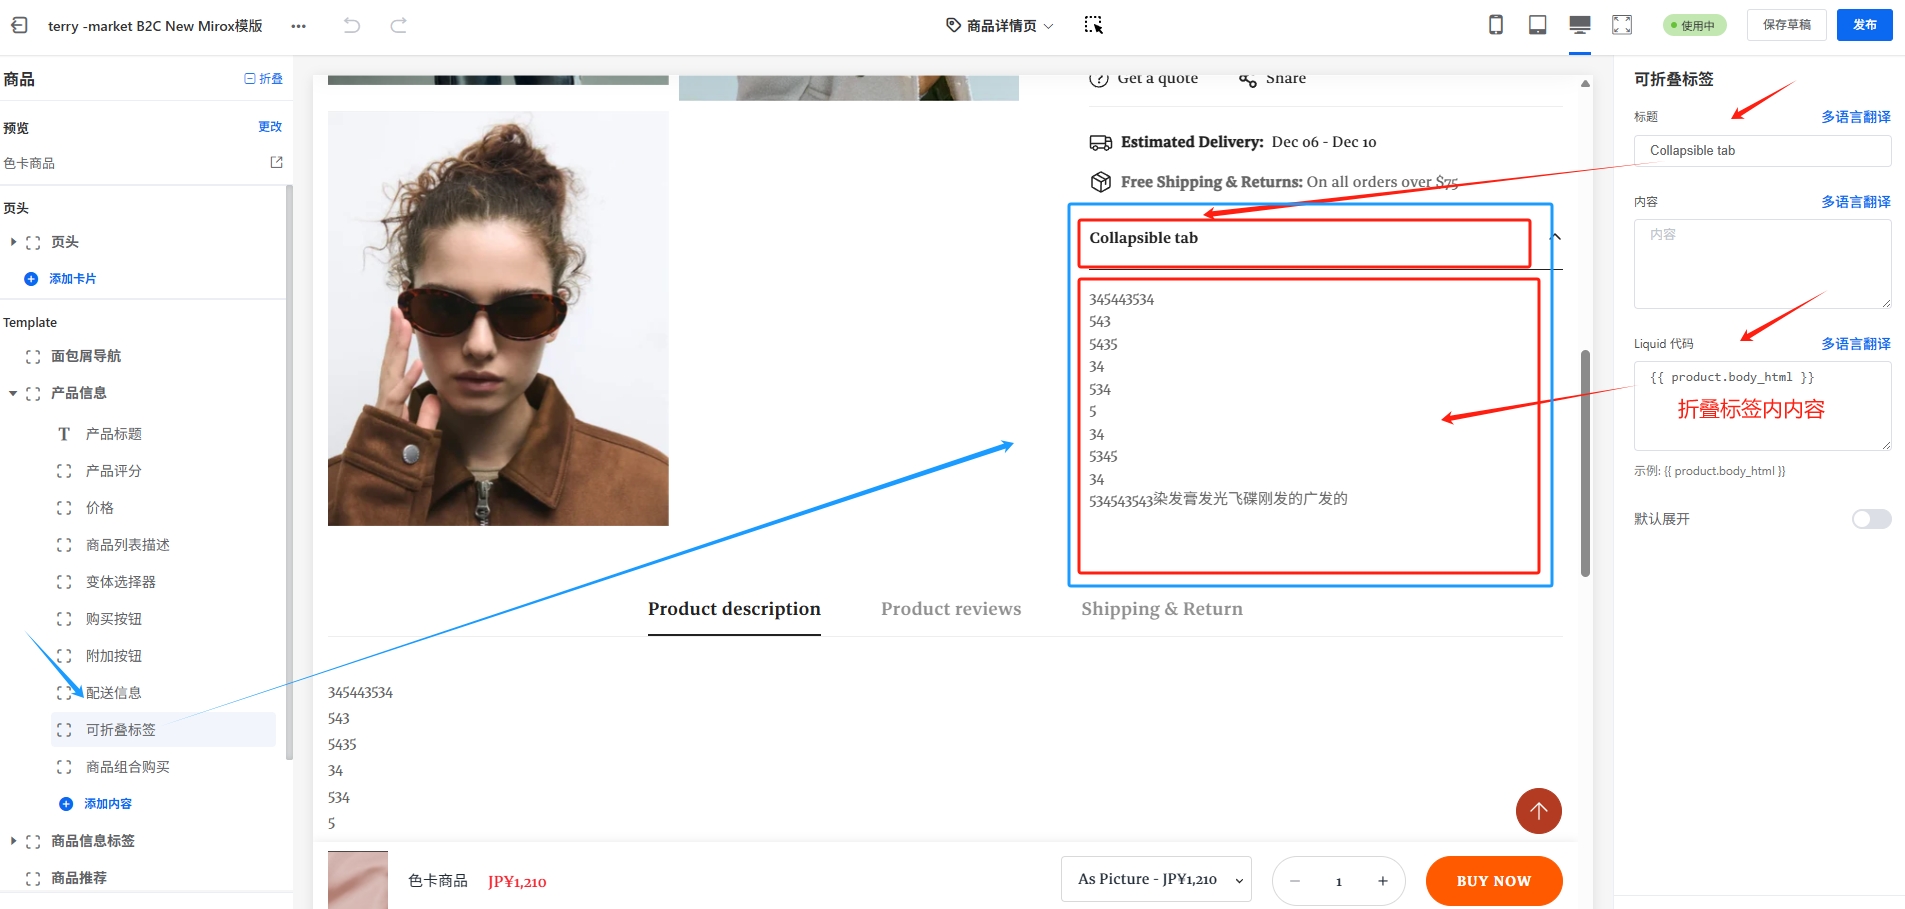Toggle the 默认展开 switch
This screenshot has width=1905, height=909.
pyautogui.click(x=1870, y=519)
